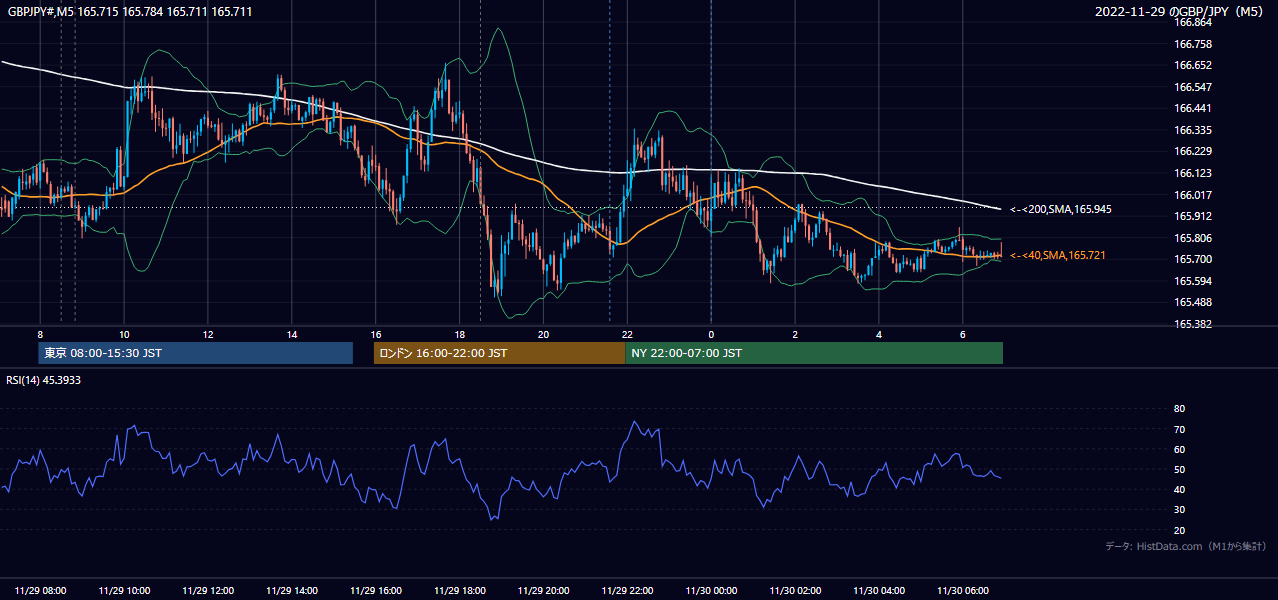Click the bottom date label 11/29 10:00
The width and height of the screenshot is (1278, 600).
[125, 591]
